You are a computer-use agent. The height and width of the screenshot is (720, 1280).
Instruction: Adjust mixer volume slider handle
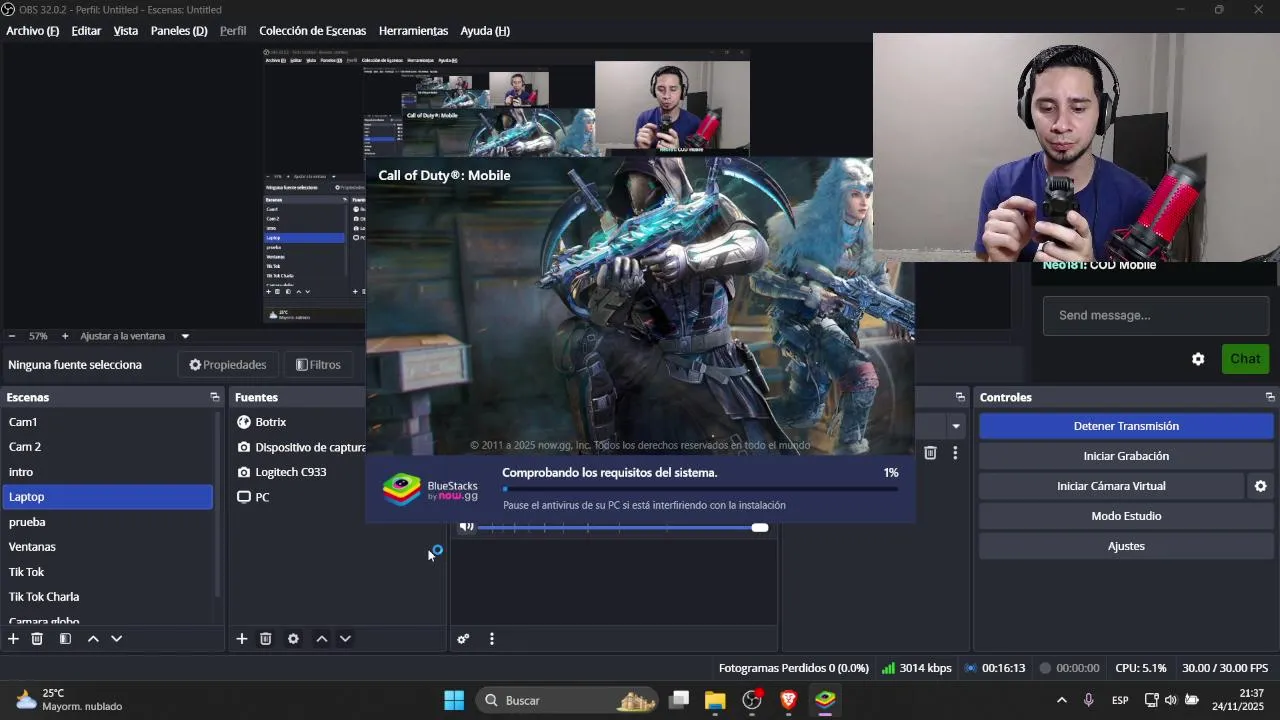[x=760, y=527]
